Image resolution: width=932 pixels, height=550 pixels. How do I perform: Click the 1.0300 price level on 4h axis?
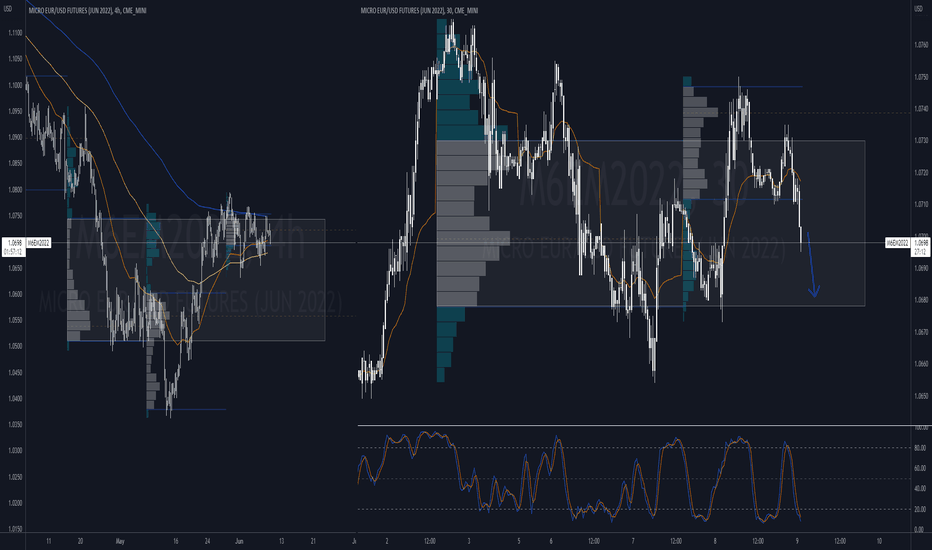coord(15,451)
